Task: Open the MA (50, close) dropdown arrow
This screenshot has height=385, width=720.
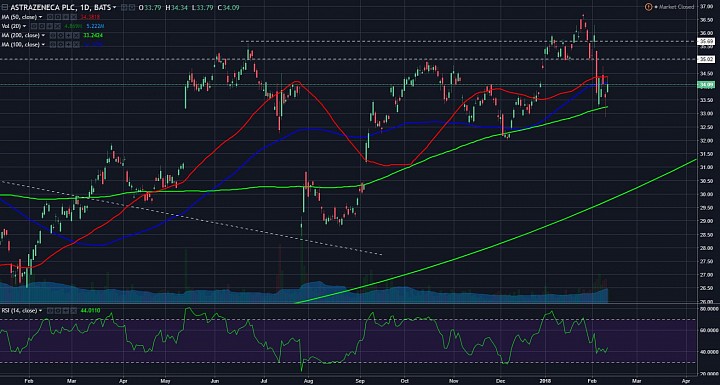Action: [40, 17]
